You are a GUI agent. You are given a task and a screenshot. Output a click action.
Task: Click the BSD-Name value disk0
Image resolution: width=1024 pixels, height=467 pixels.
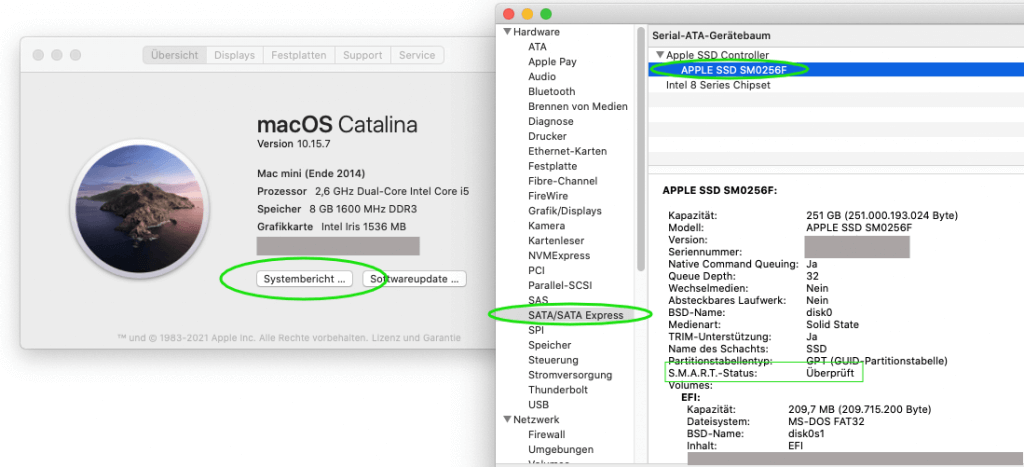pyautogui.click(x=819, y=312)
